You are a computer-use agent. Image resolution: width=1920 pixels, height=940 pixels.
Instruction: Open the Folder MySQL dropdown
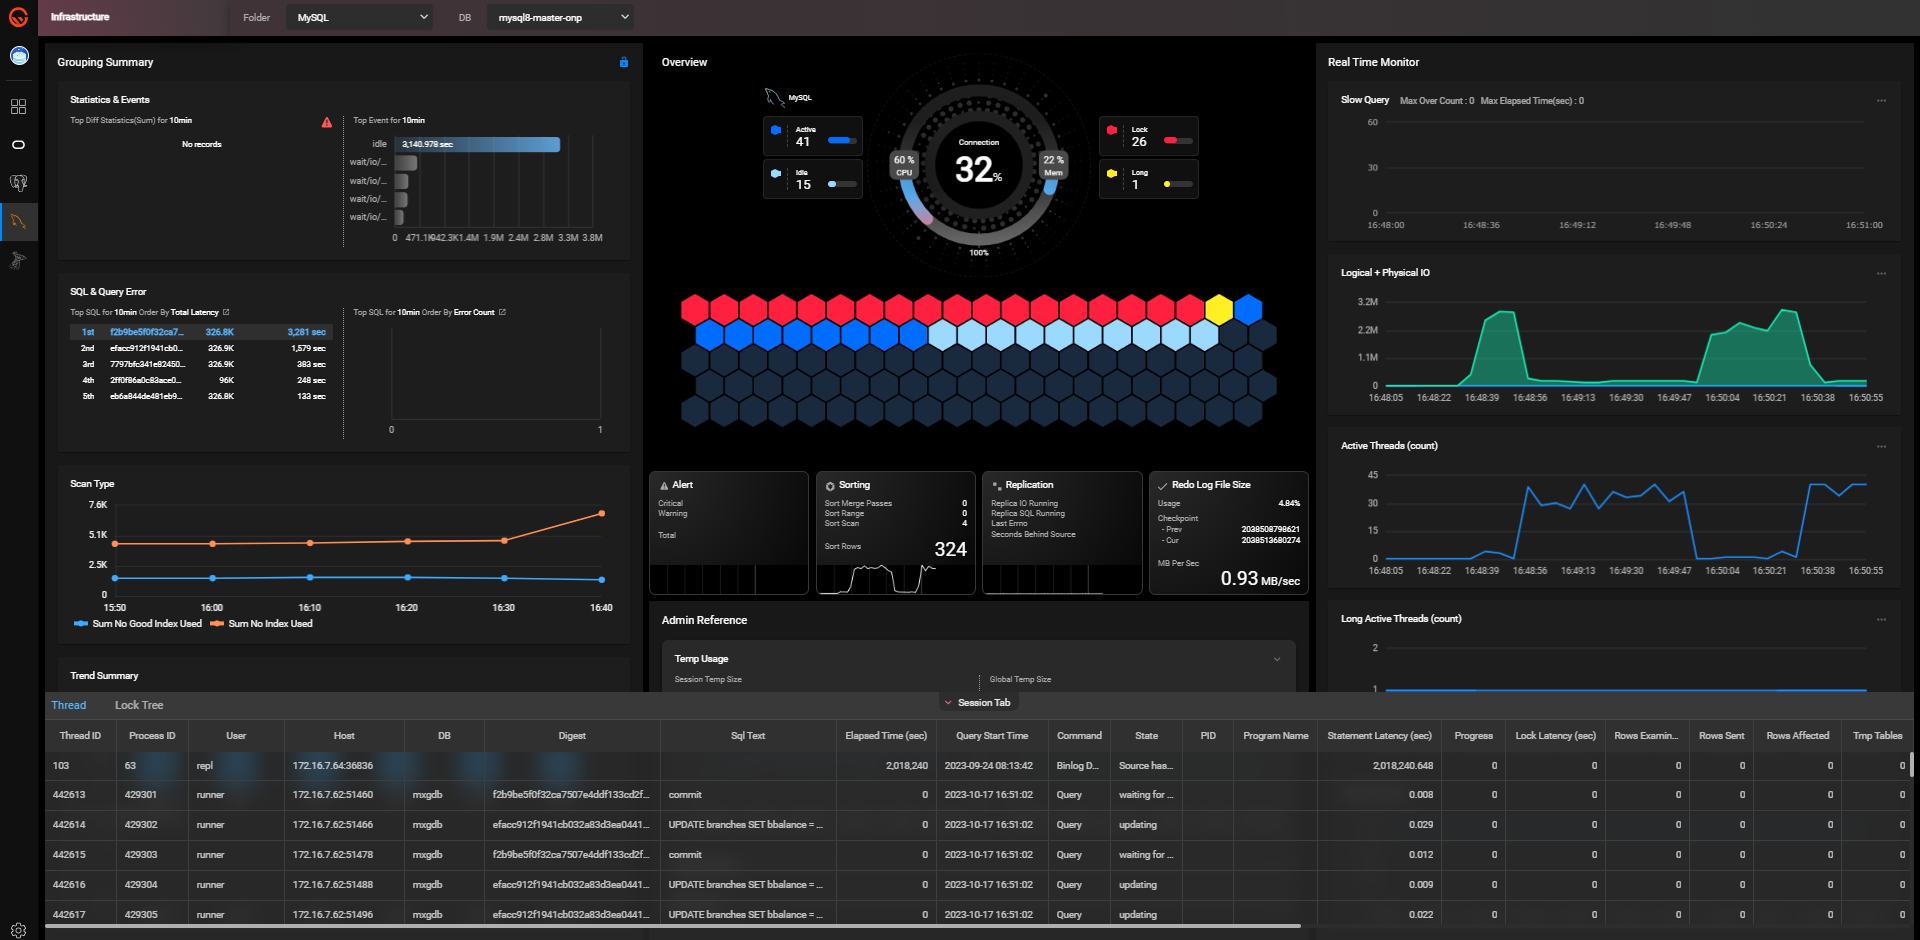pyautogui.click(x=360, y=17)
